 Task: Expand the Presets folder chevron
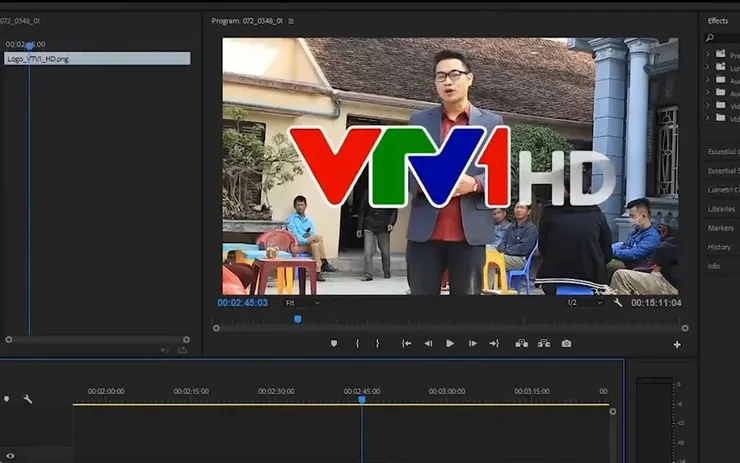pyautogui.click(x=708, y=54)
